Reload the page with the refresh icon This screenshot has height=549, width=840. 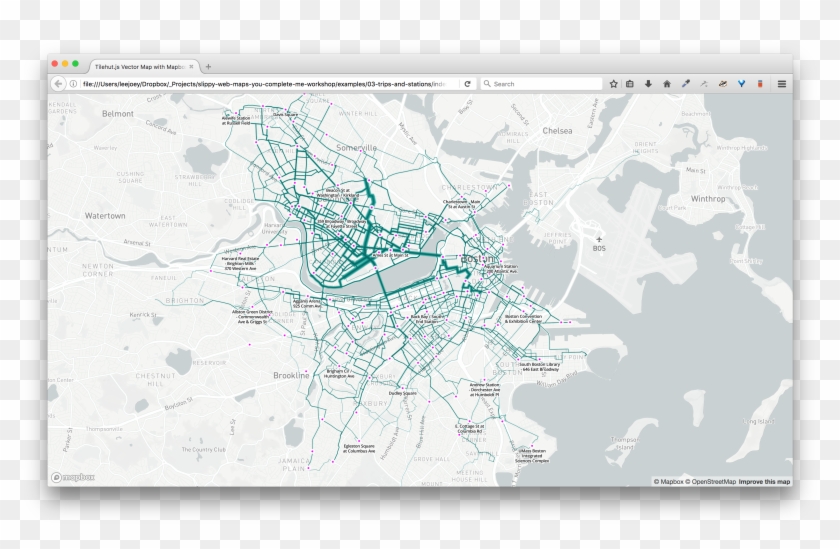(x=467, y=84)
